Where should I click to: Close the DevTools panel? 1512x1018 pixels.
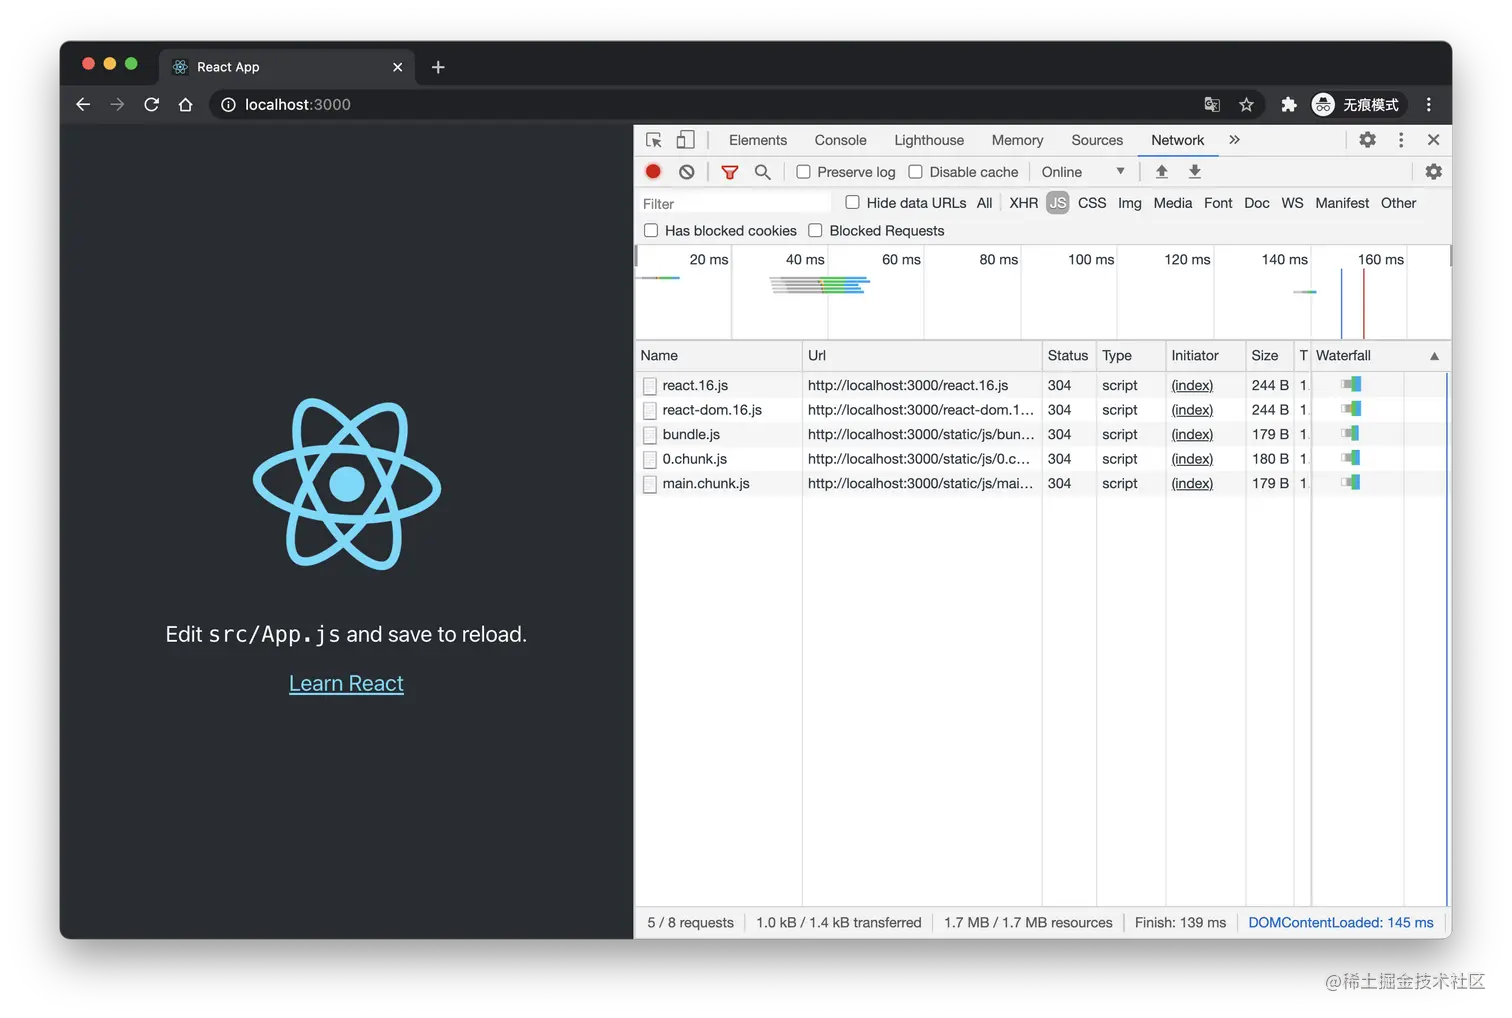[1433, 140]
